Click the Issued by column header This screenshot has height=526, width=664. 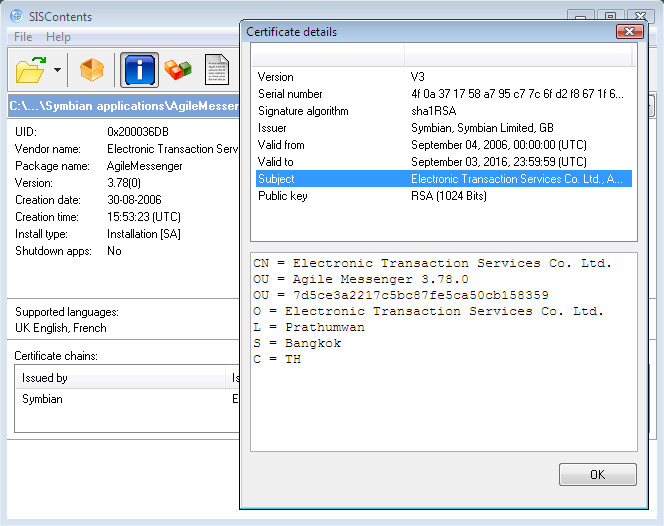[x=121, y=378]
